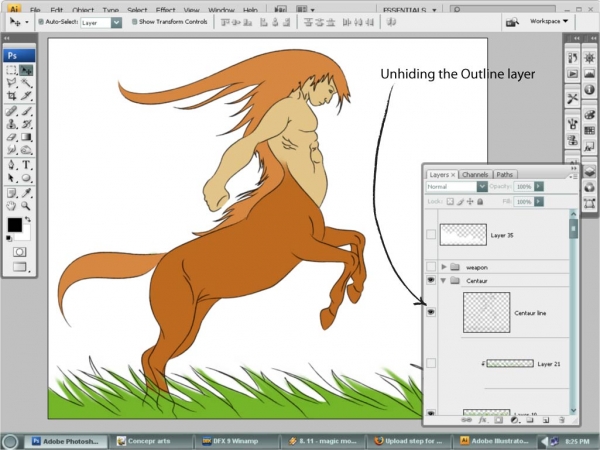Select the Ellipse shape tool
Image resolution: width=600 pixels, height=450 pixels.
(26, 178)
